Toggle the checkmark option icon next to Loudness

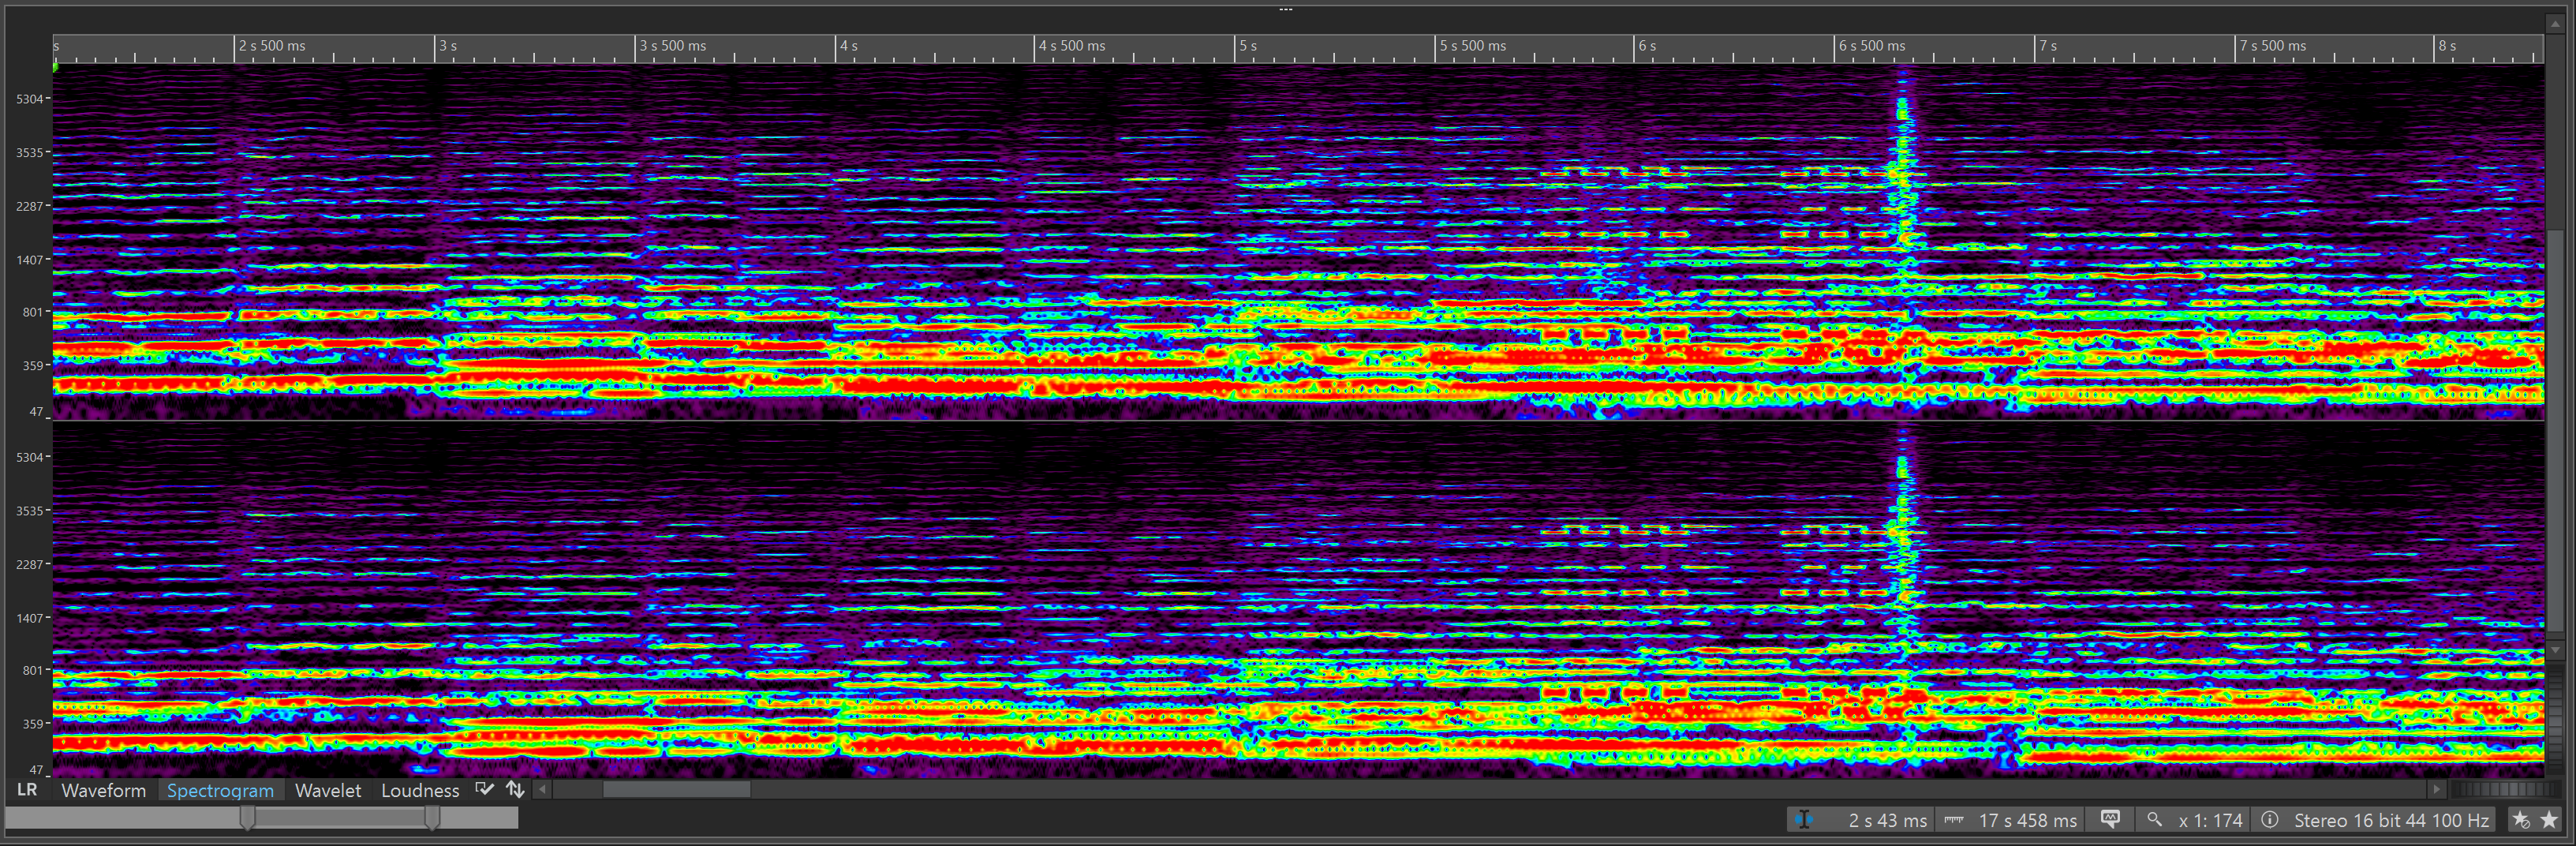pos(484,789)
